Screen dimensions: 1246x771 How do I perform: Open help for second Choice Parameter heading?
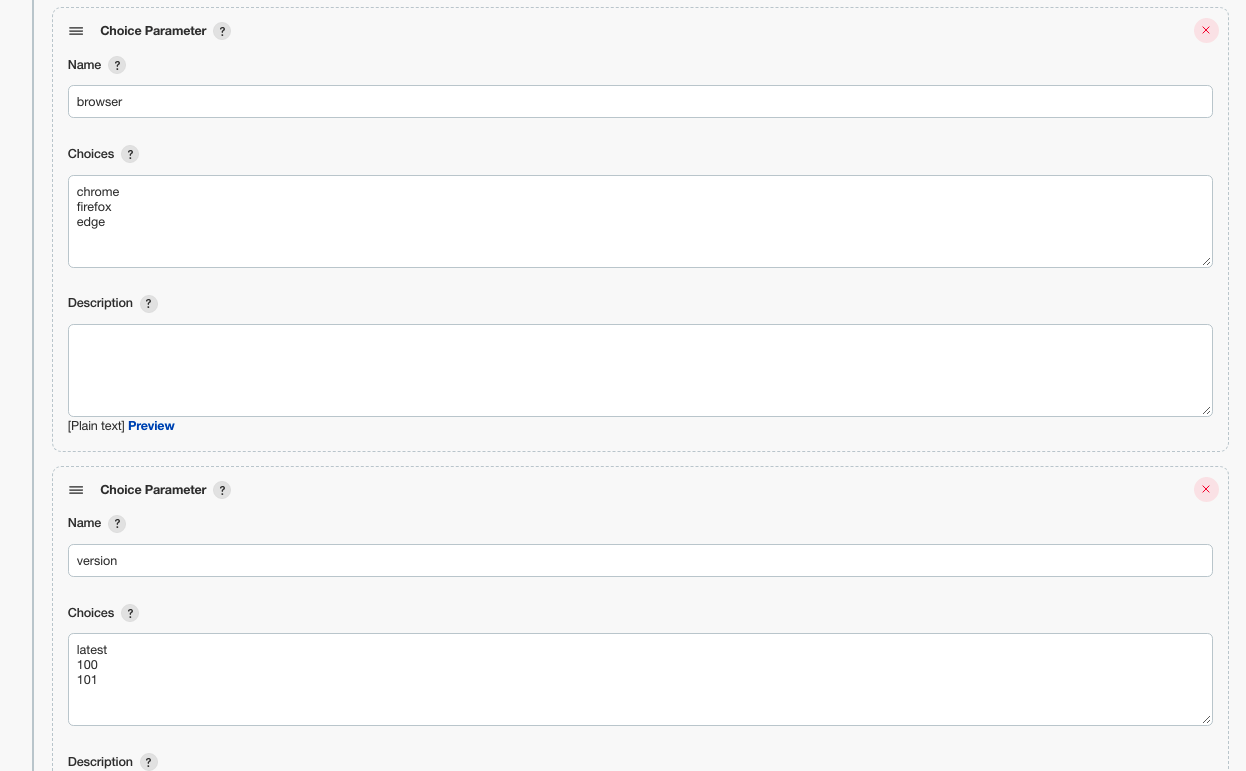222,490
